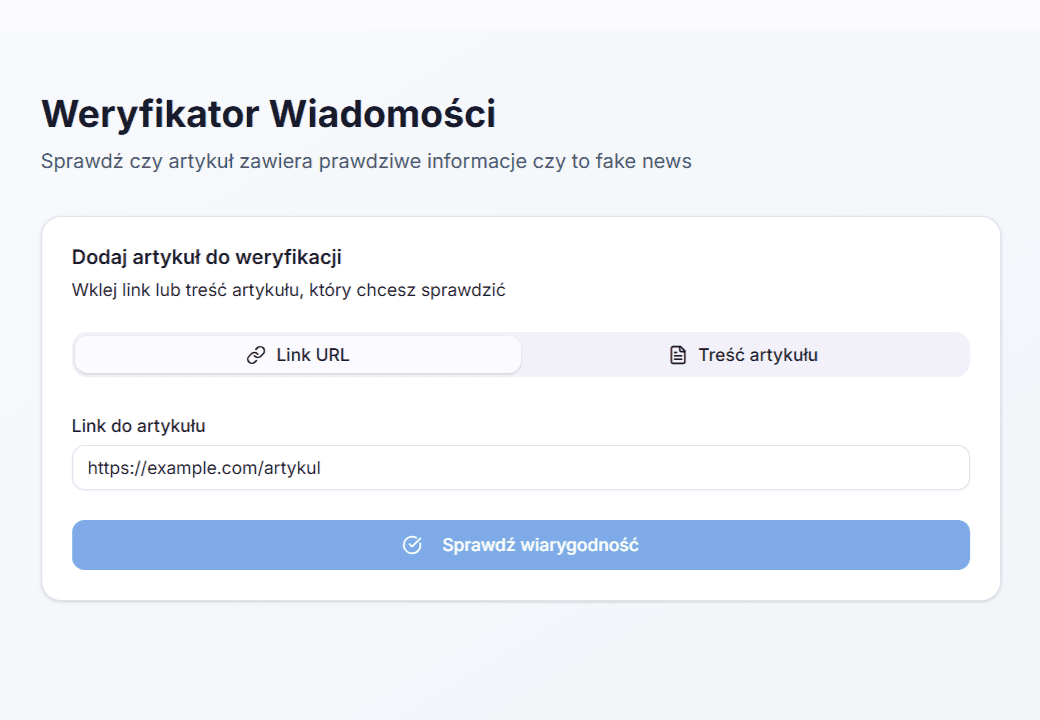The height and width of the screenshot is (720, 1040).
Task: Click the word Weryfikator in the heading
Action: pos(151,114)
